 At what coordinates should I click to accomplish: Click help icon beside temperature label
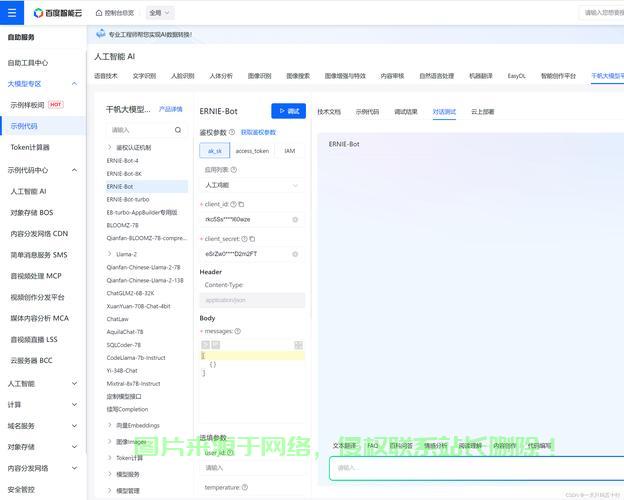click(x=245, y=487)
